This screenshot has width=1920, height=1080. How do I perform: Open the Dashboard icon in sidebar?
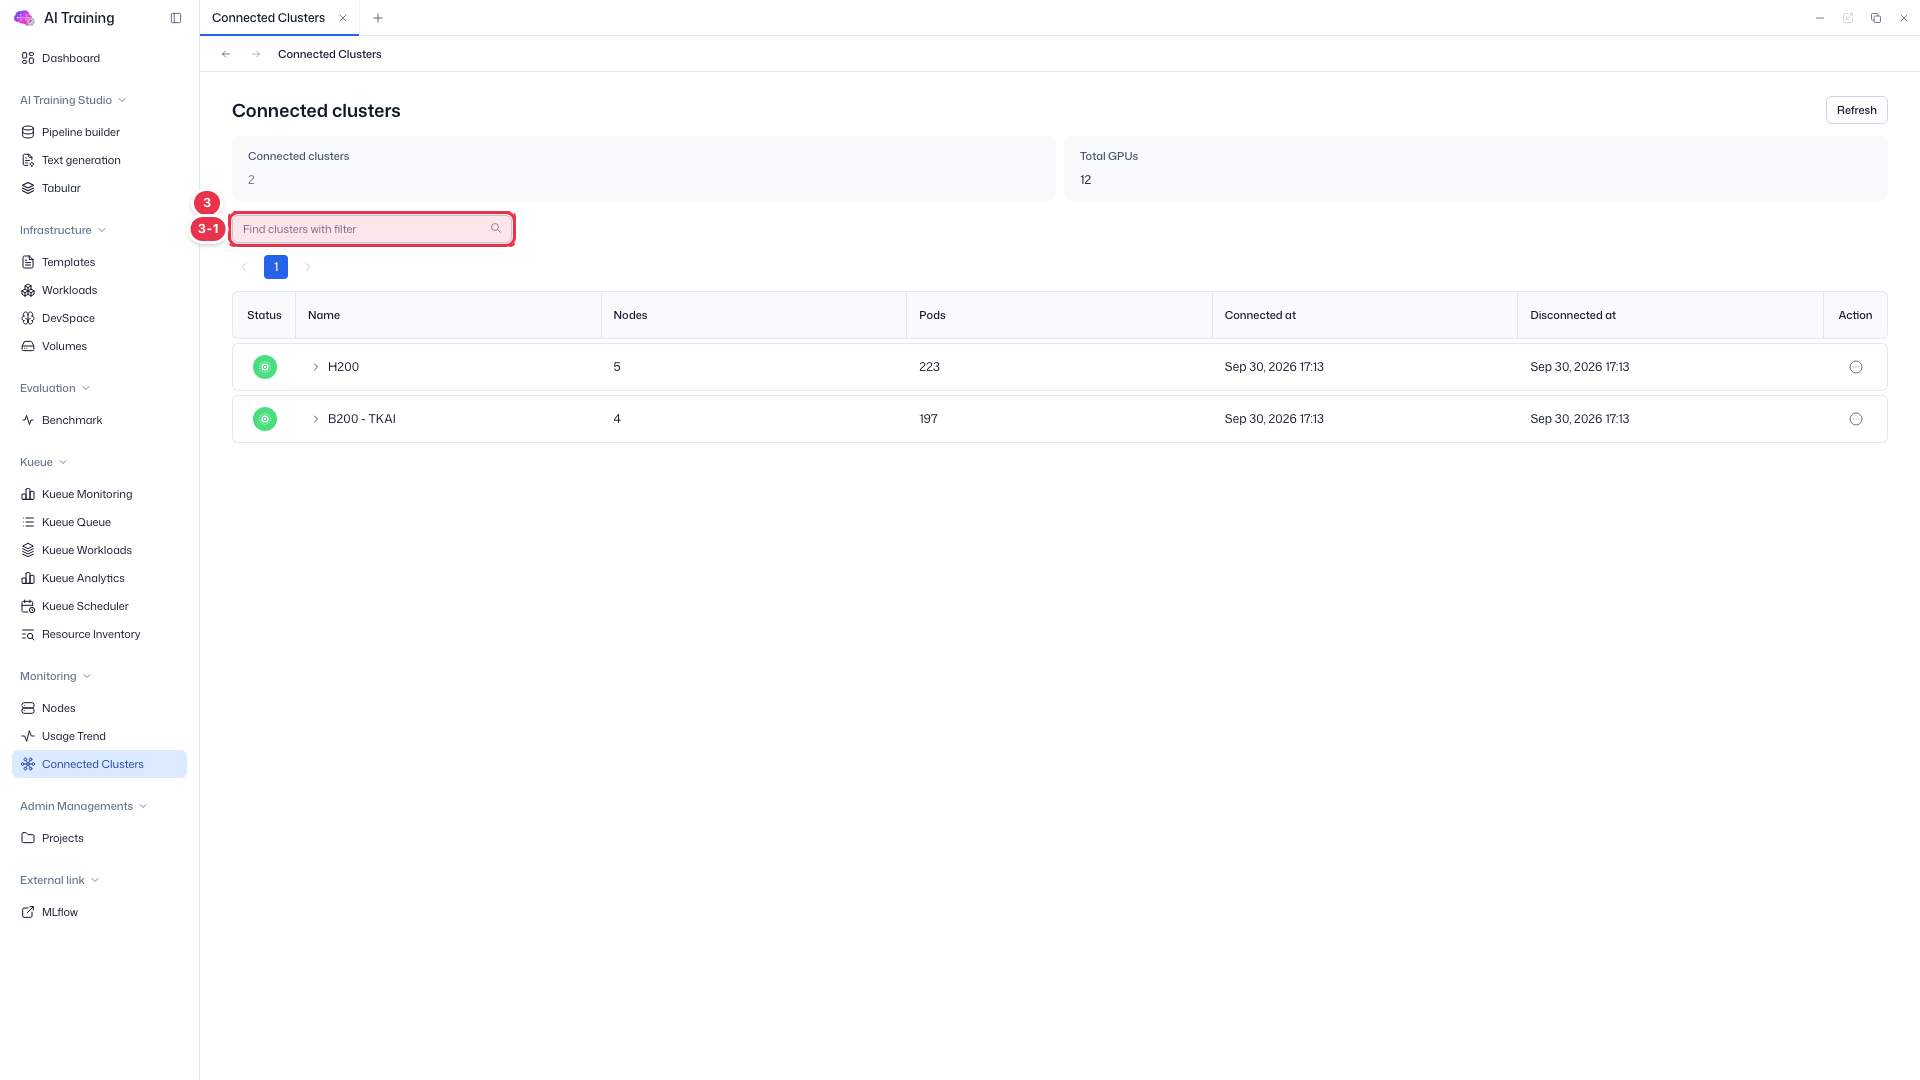(28, 58)
